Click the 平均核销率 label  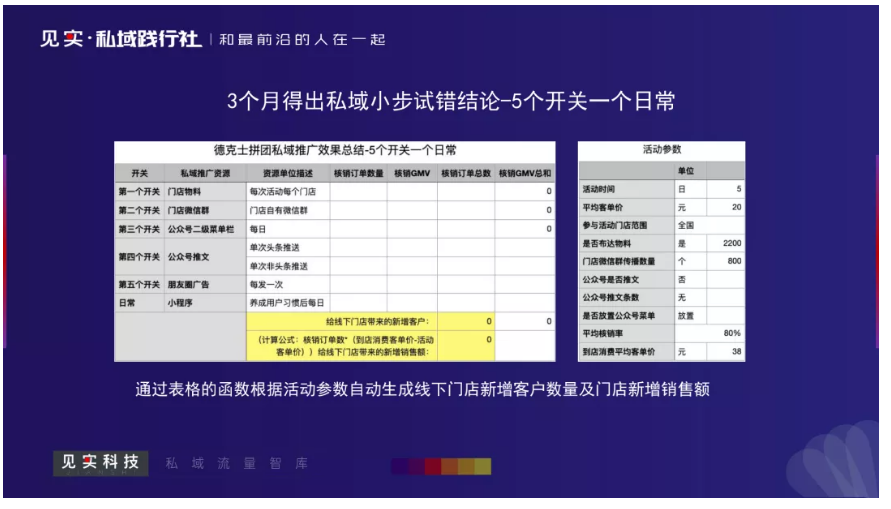pyautogui.click(x=627, y=333)
